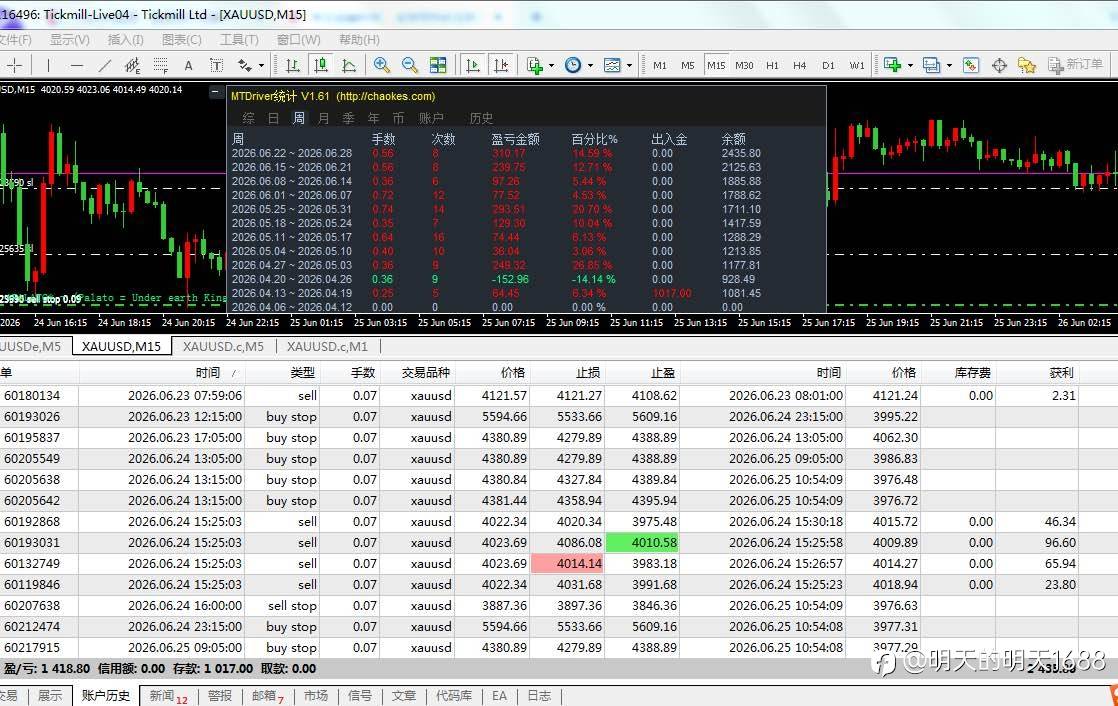Sort history by 时间 column header
This screenshot has width=1118, height=706.
[x=207, y=373]
